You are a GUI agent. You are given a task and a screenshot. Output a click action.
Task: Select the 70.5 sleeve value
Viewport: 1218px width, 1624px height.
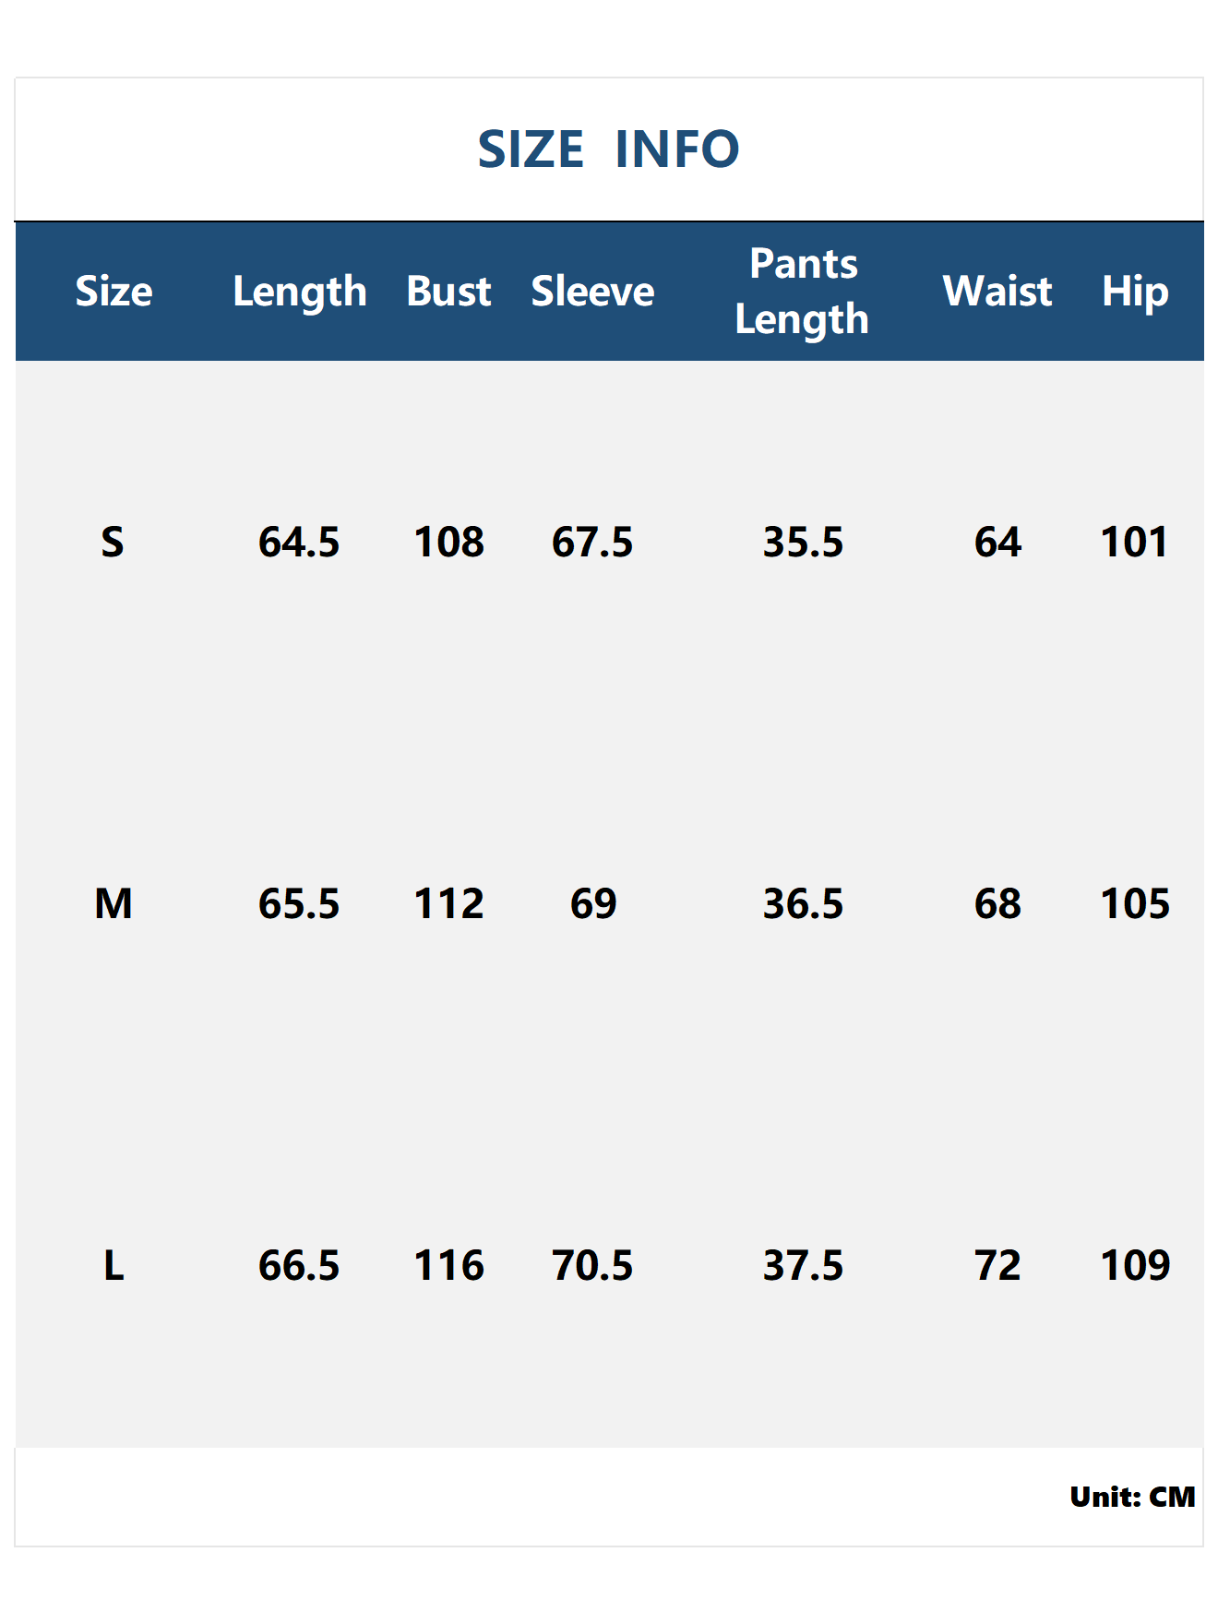(592, 1266)
